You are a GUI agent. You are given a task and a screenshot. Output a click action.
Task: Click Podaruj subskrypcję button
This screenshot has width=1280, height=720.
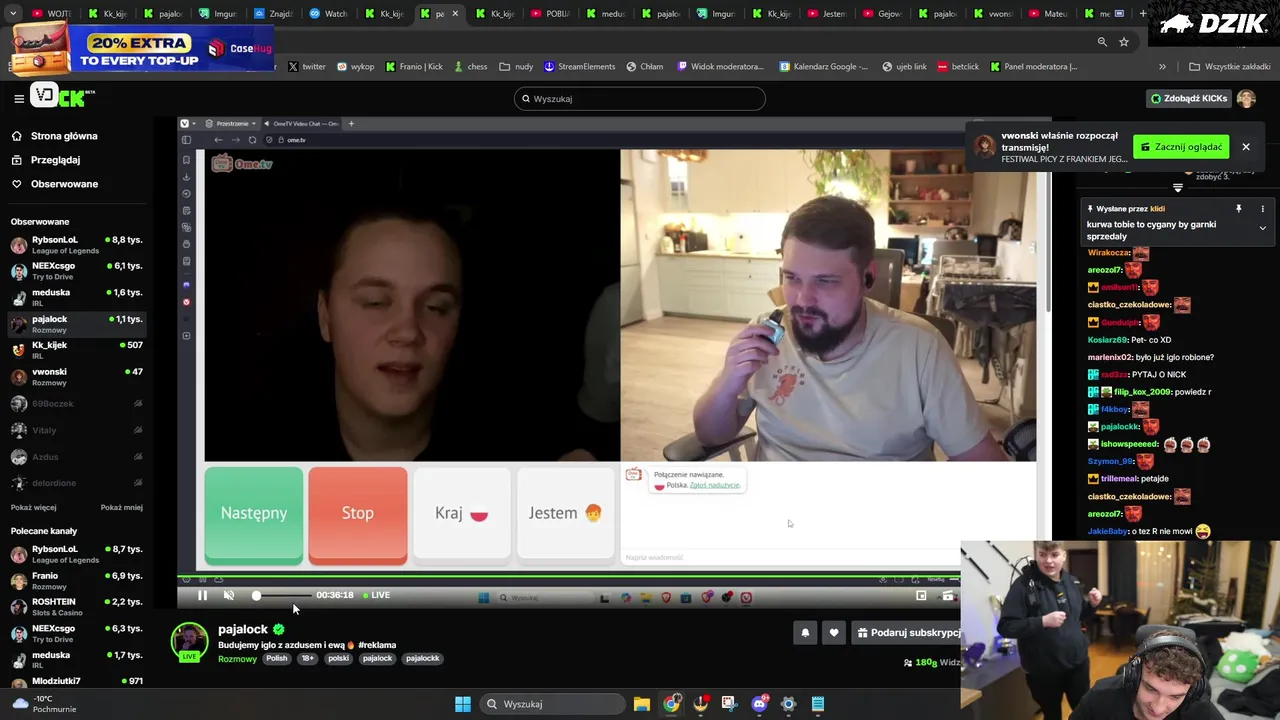(x=906, y=633)
